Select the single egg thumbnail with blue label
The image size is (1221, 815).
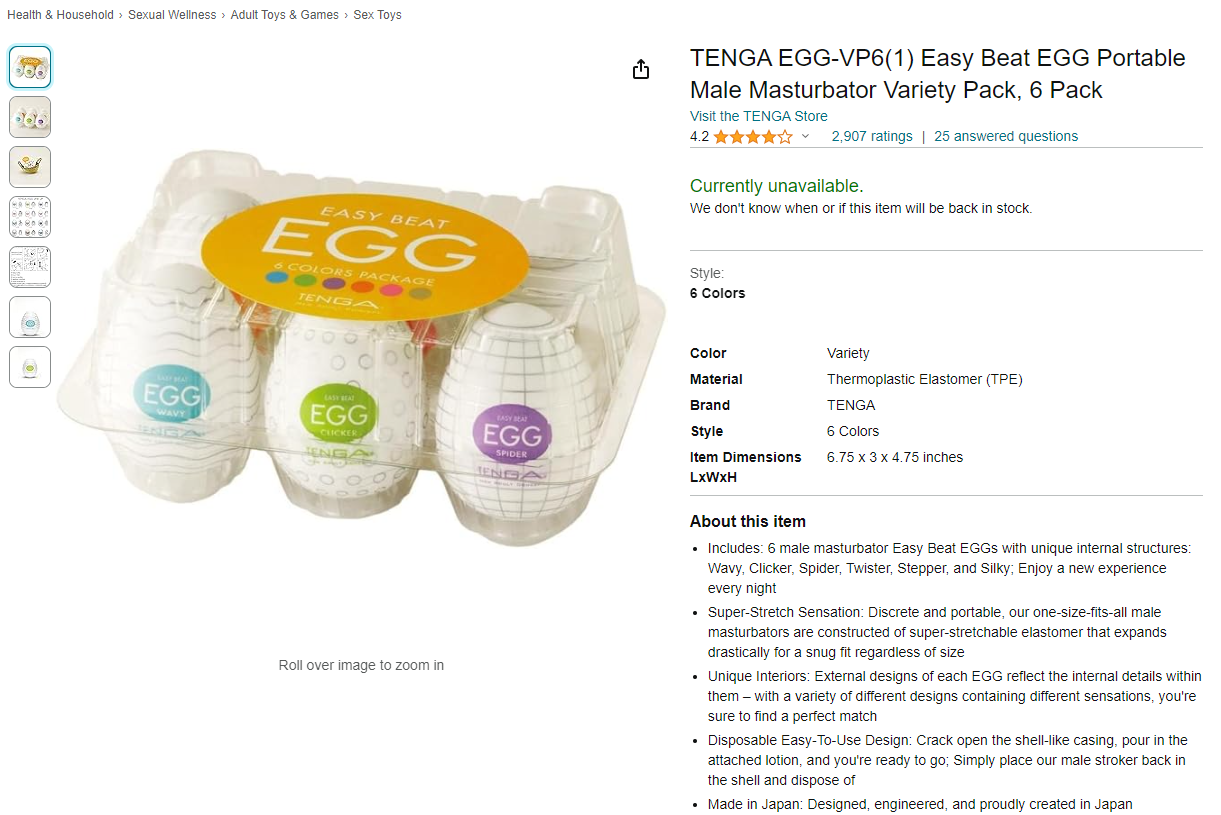pos(30,317)
